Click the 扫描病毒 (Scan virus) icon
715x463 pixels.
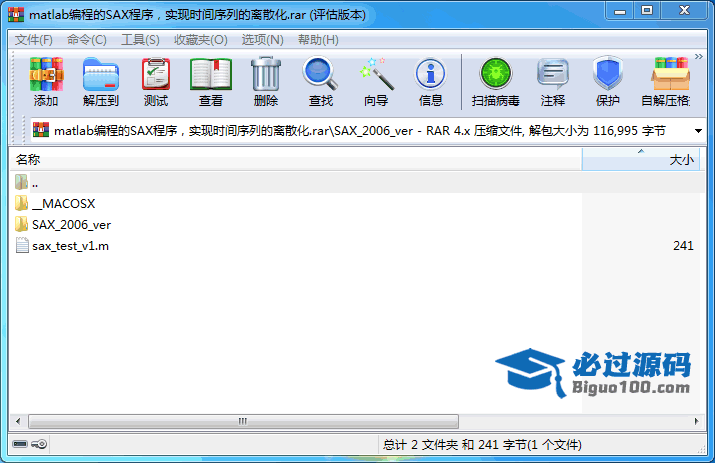tap(496, 74)
